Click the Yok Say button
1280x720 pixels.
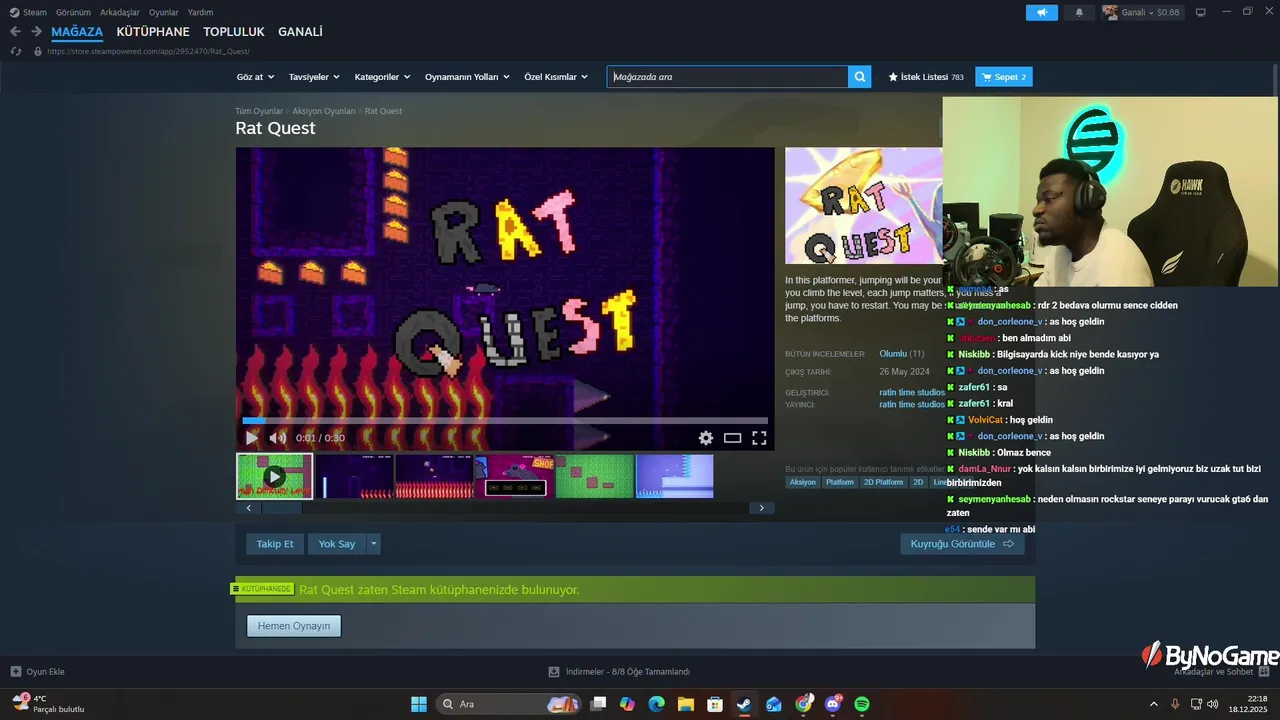337,544
